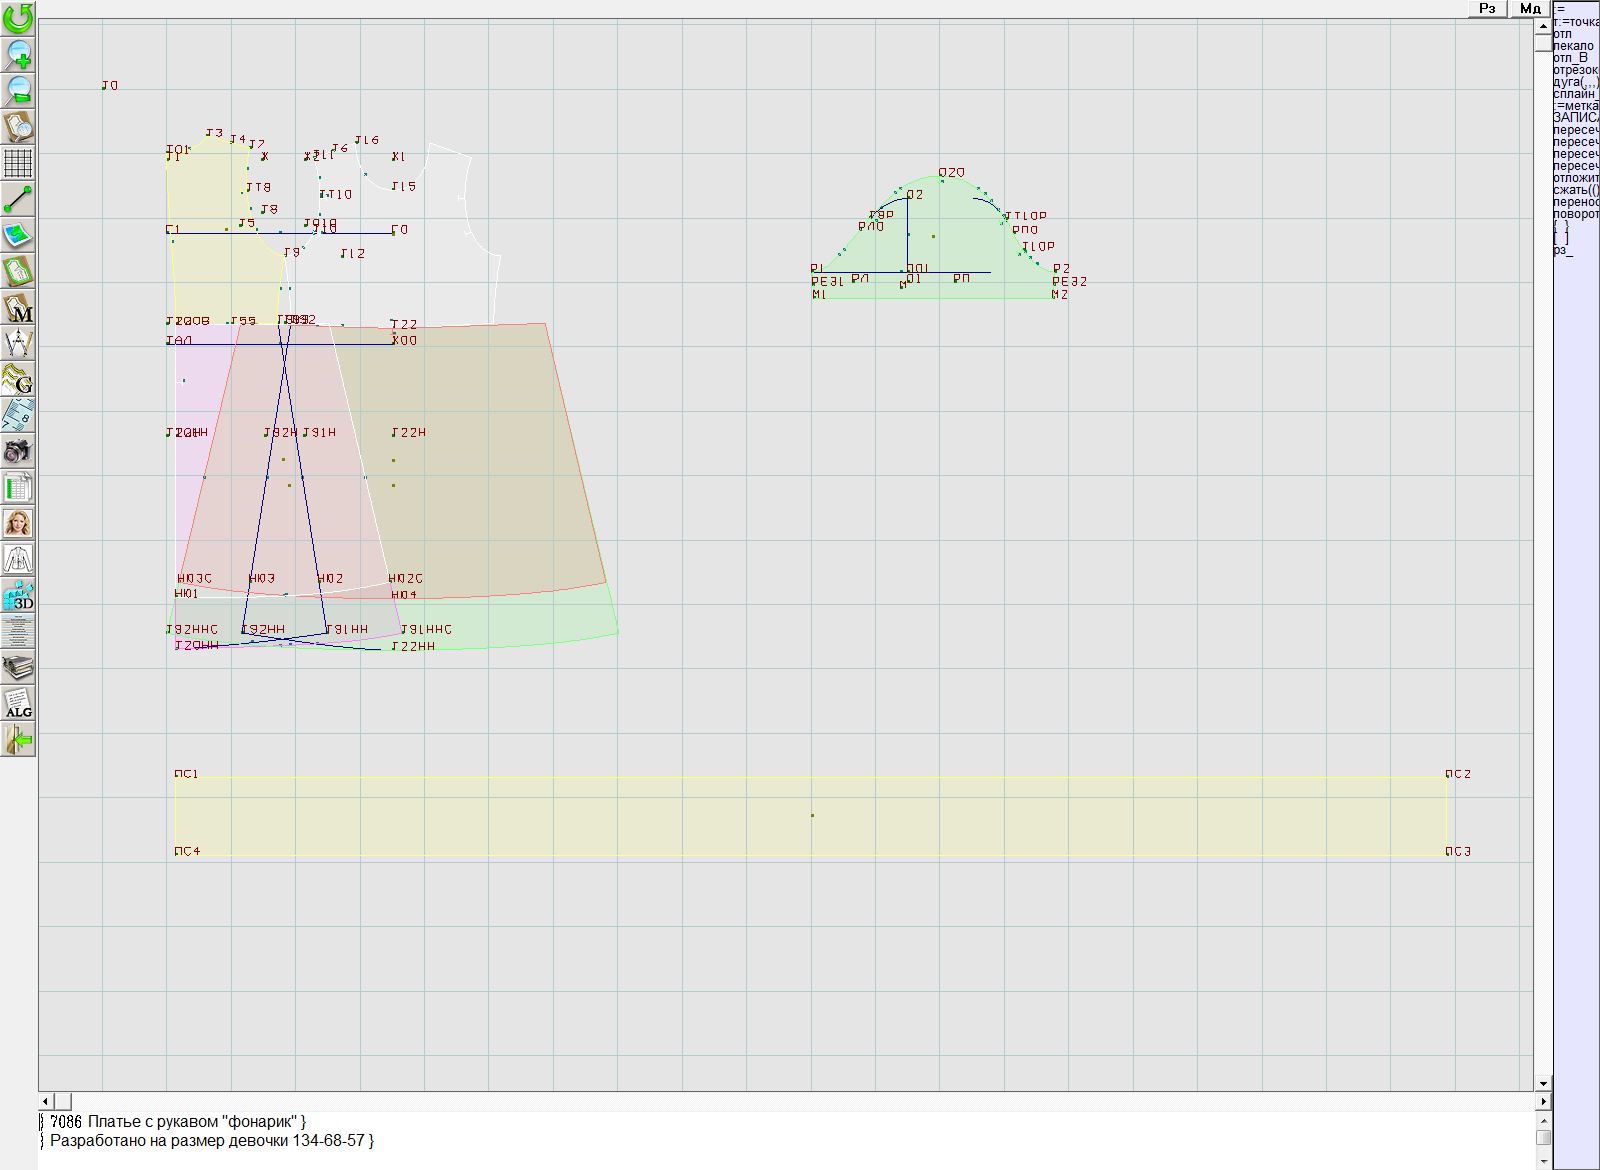Screen dimensions: 1600x1170
Task: Switch to the 3D view
Action: coord(18,596)
